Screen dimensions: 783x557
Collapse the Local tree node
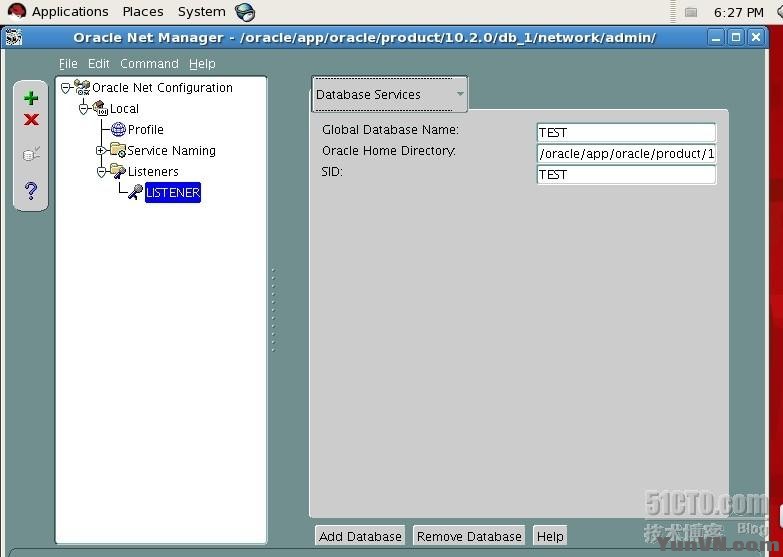tap(83, 108)
